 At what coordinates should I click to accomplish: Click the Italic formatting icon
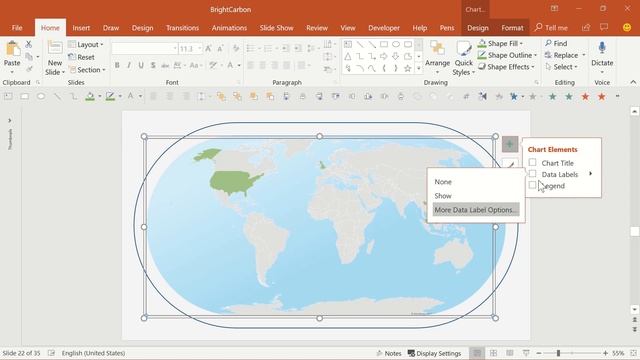pyautogui.click(x=129, y=65)
